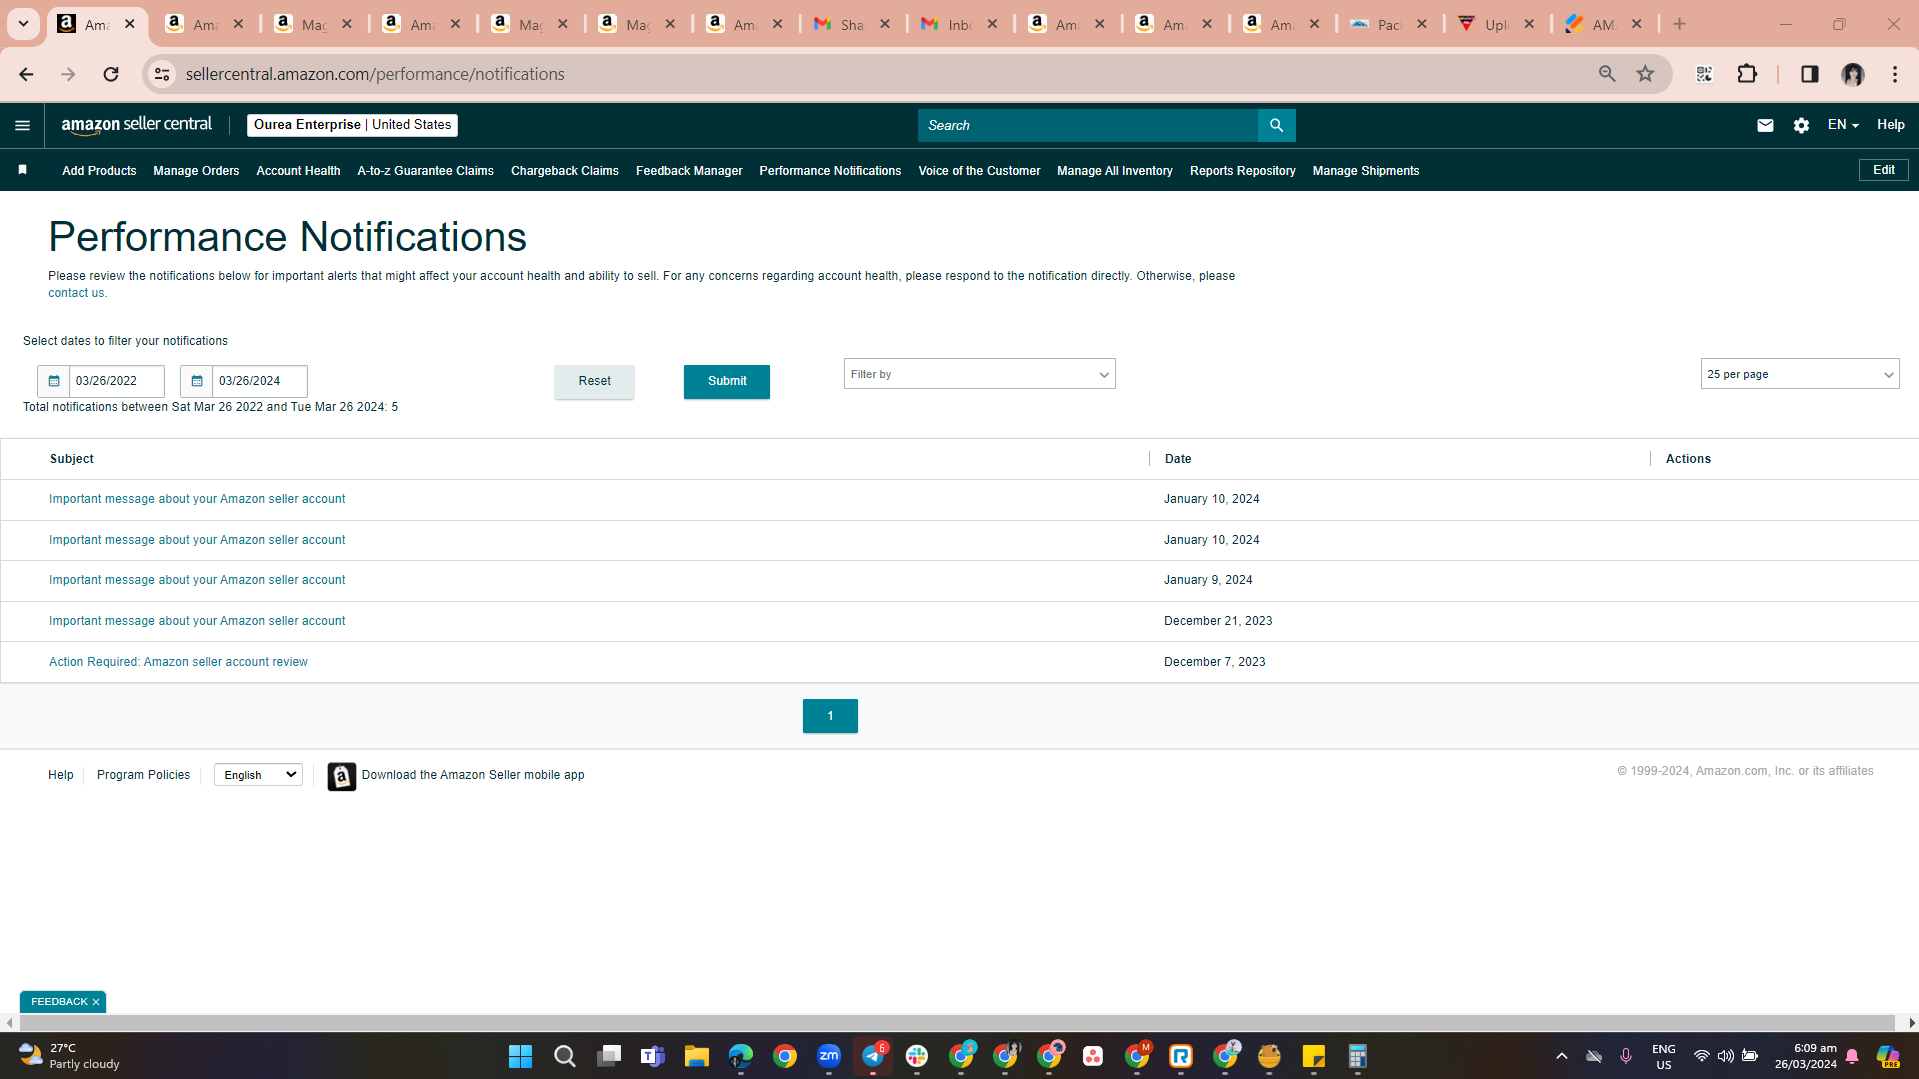Image resolution: width=1919 pixels, height=1079 pixels.
Task: Open Add Products from the favorites bar
Action: click(x=99, y=171)
